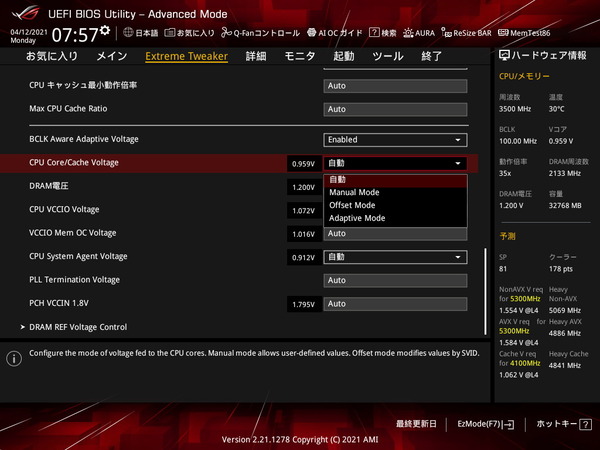Viewport: 600px width, 450px height.
Task: Choose 自動 in voltage mode list
Action: pos(395,179)
